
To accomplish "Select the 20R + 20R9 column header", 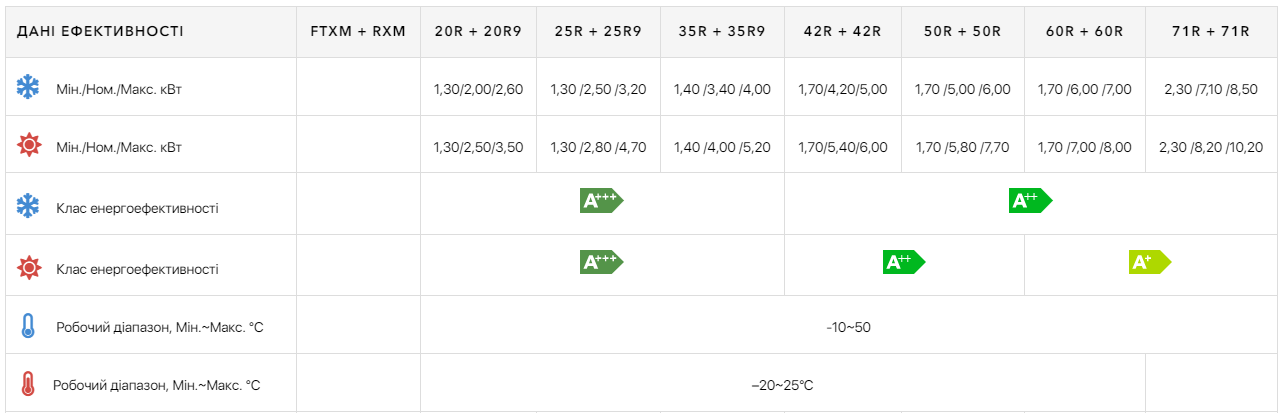I will coord(478,31).
